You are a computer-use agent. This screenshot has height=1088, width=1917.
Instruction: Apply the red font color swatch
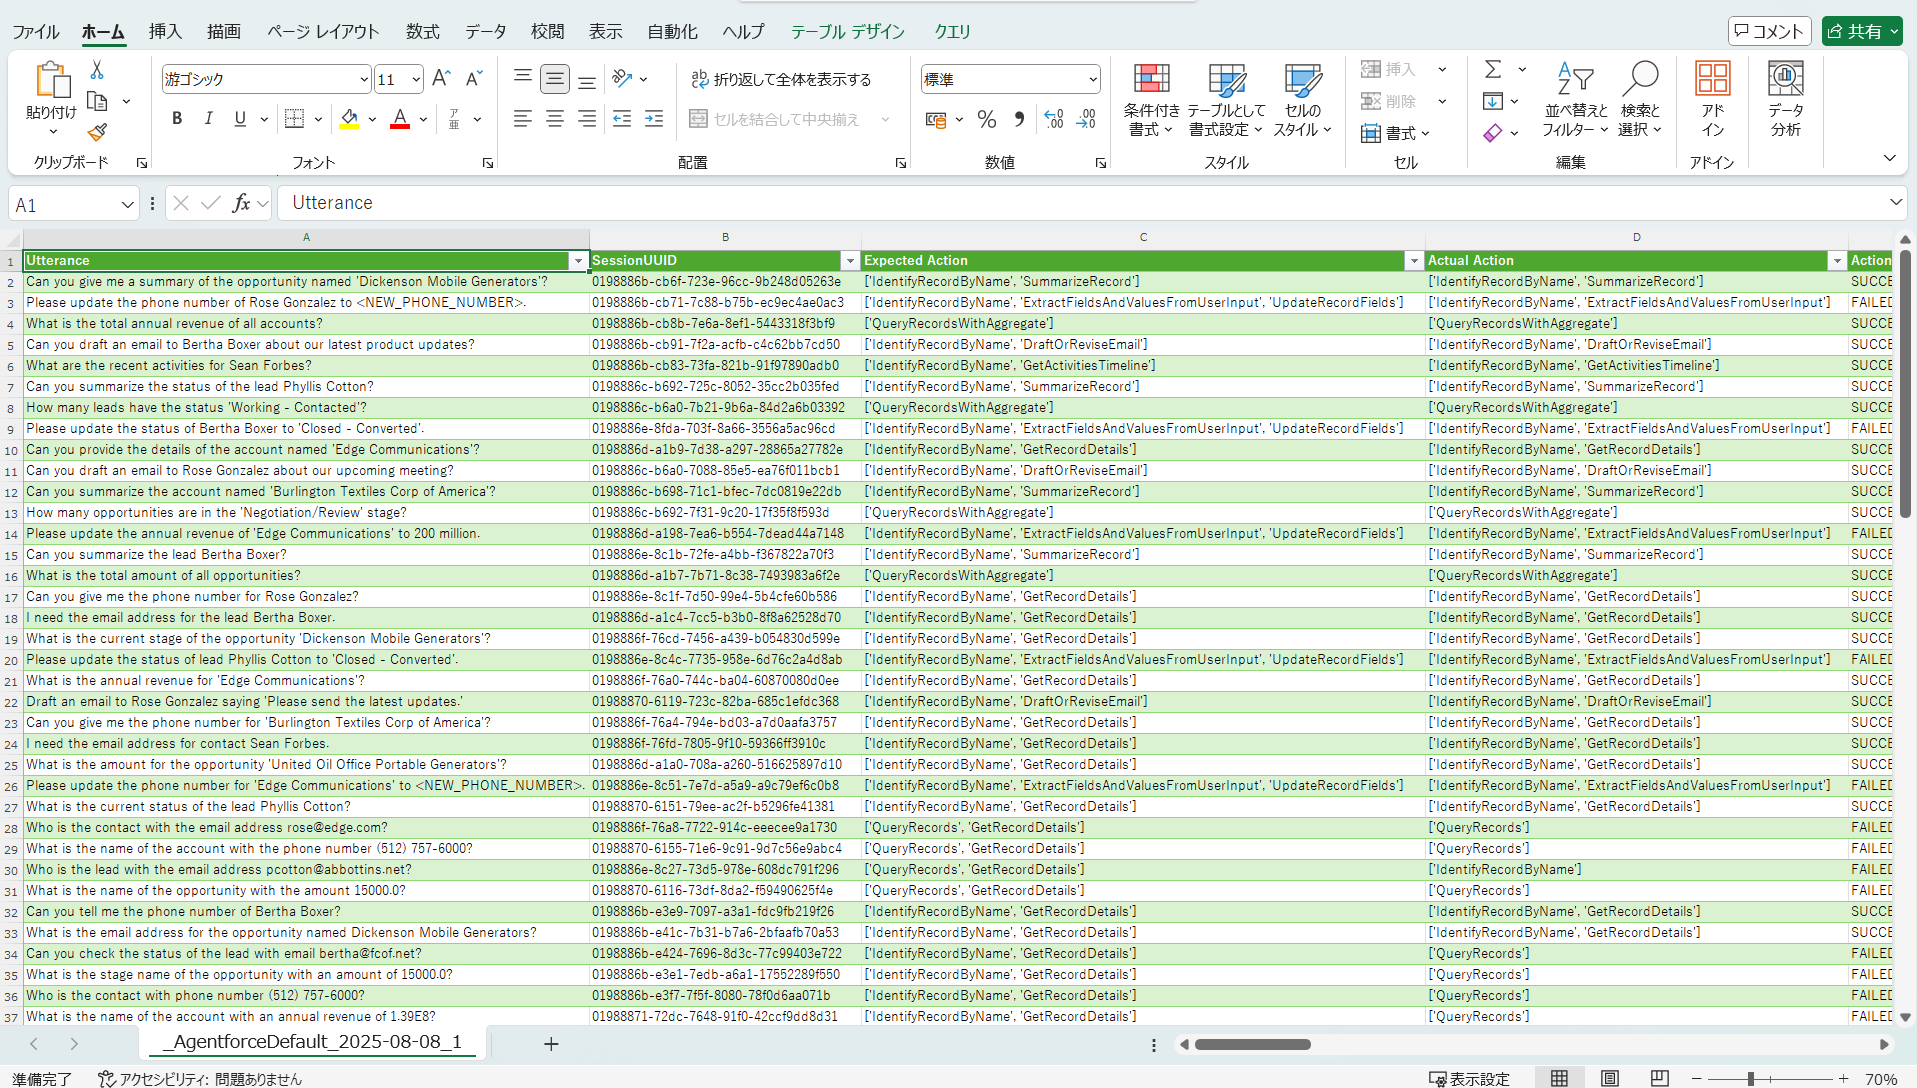(x=400, y=119)
